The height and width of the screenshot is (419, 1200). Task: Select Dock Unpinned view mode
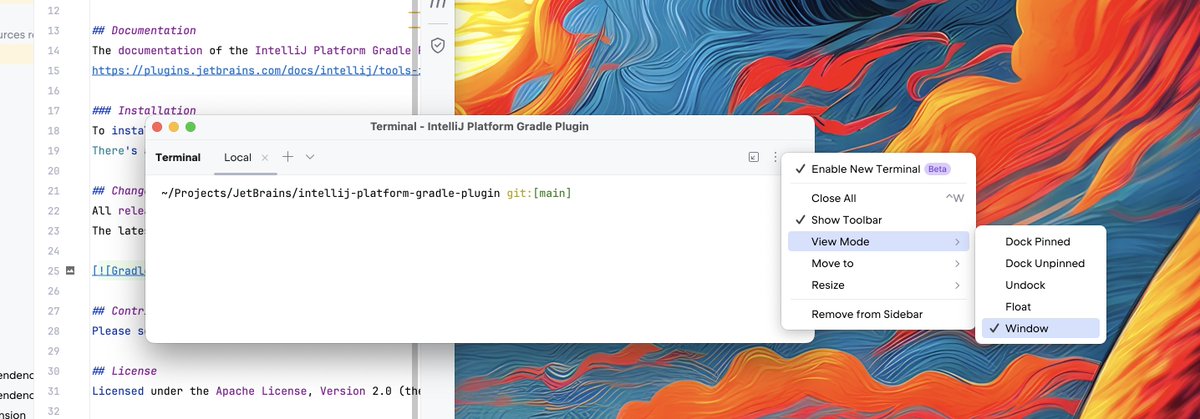pos(1040,264)
